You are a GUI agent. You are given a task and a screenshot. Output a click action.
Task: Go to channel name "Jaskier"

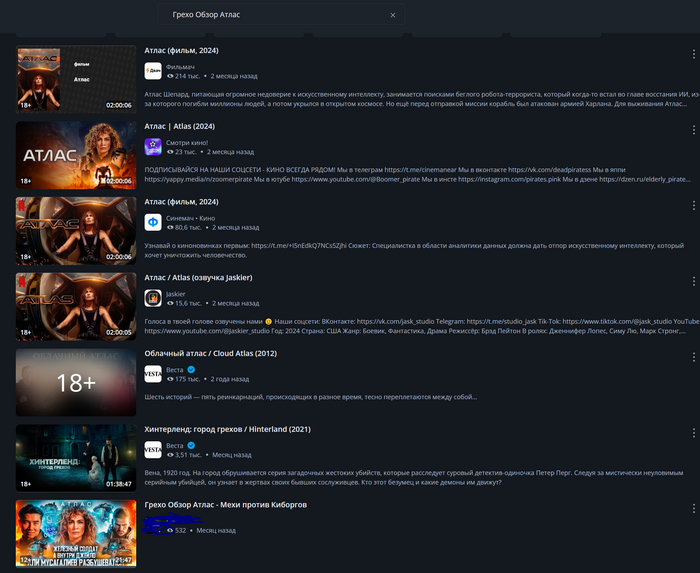(175, 294)
